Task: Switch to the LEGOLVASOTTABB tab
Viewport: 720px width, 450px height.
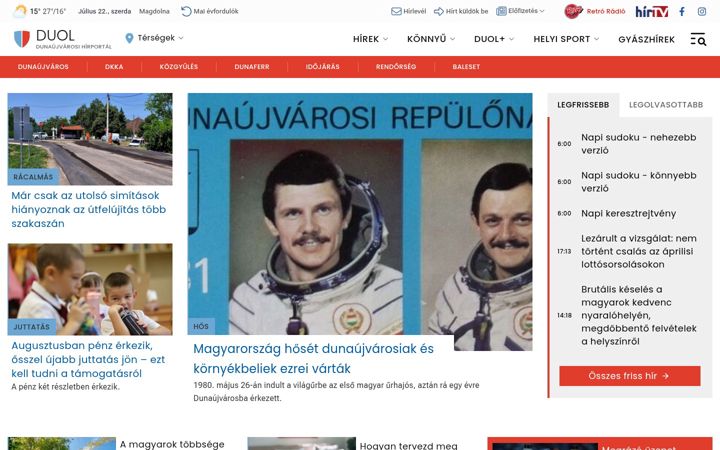Action: 666,105
